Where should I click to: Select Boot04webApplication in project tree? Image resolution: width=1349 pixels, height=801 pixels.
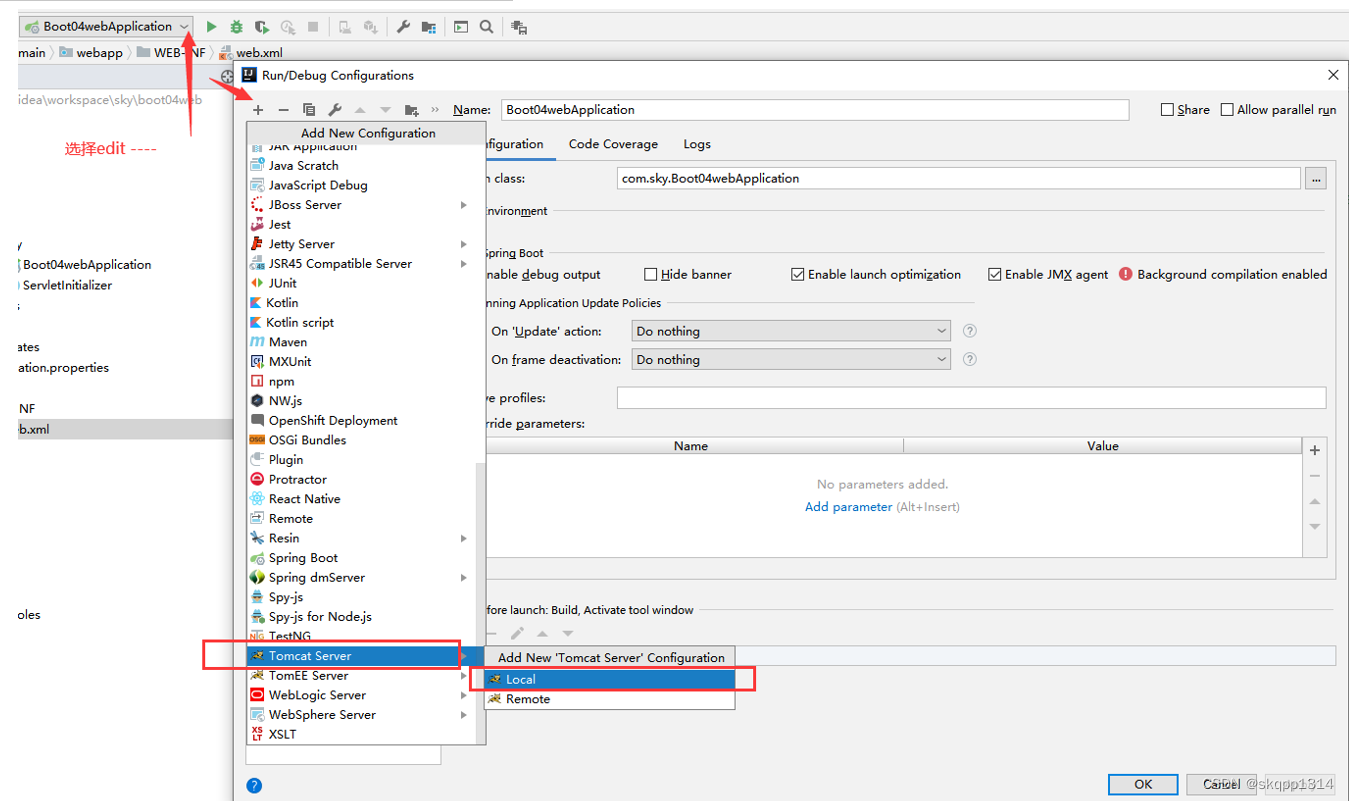[x=87, y=265]
